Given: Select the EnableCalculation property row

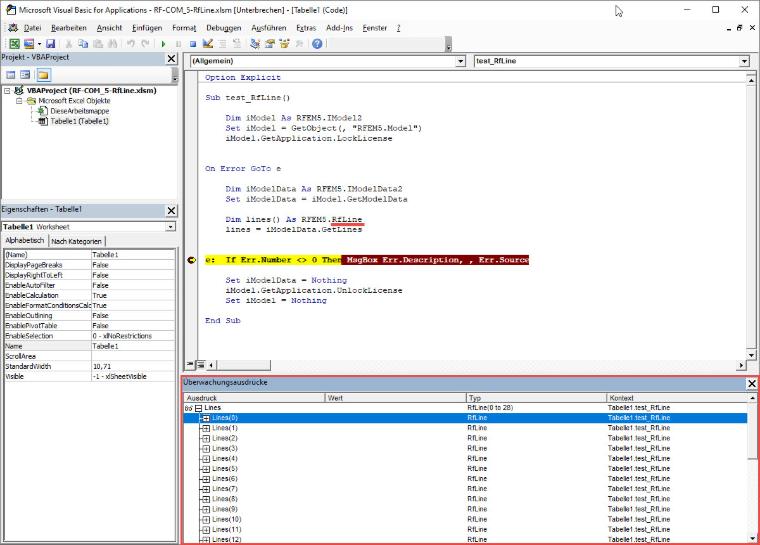Looking at the screenshot, I should point(89,295).
